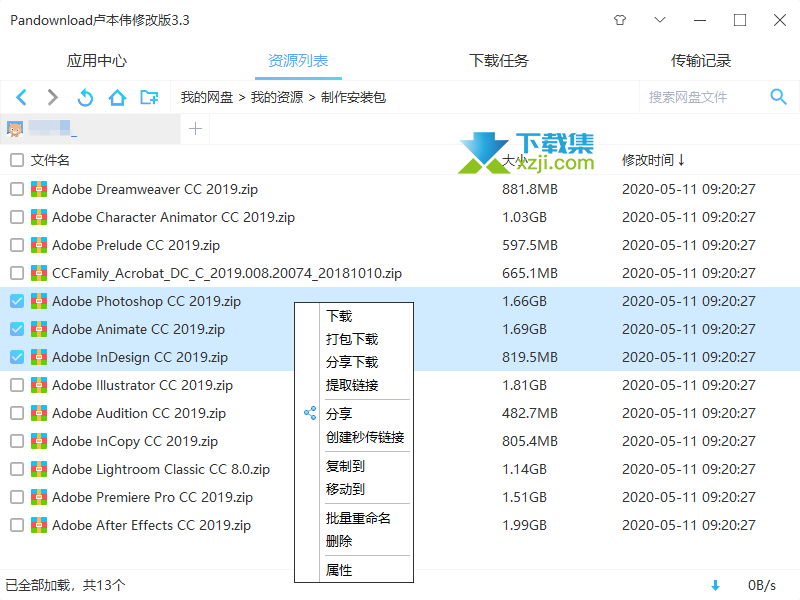Switch to the 传输记录 tab
The width and height of the screenshot is (800, 600).
701,61
